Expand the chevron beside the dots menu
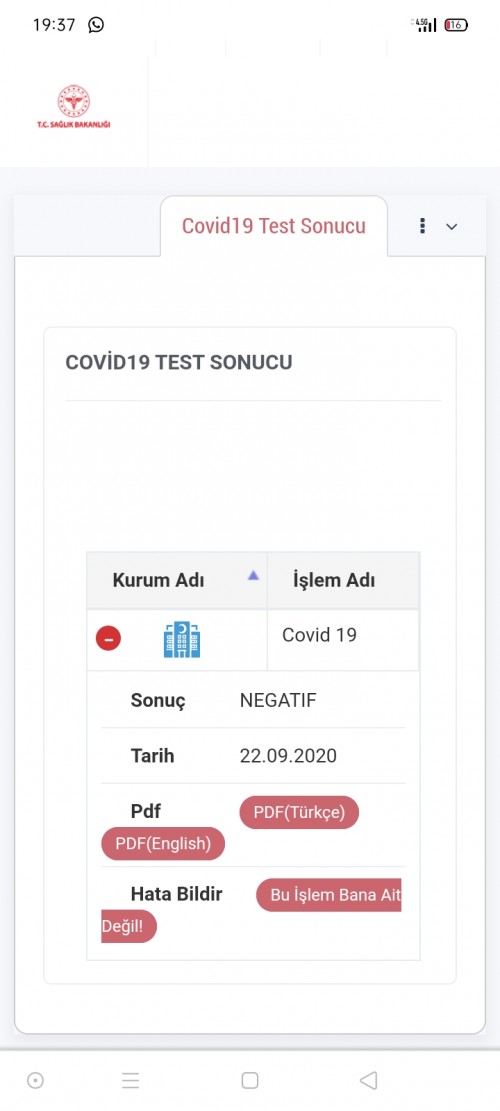The image size is (500, 1111). tap(451, 227)
